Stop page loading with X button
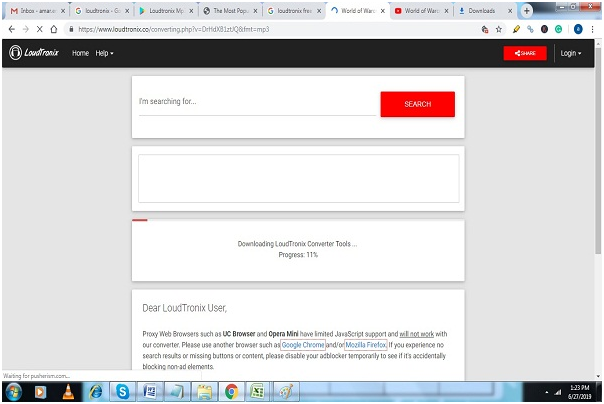 pyautogui.click(x=39, y=29)
